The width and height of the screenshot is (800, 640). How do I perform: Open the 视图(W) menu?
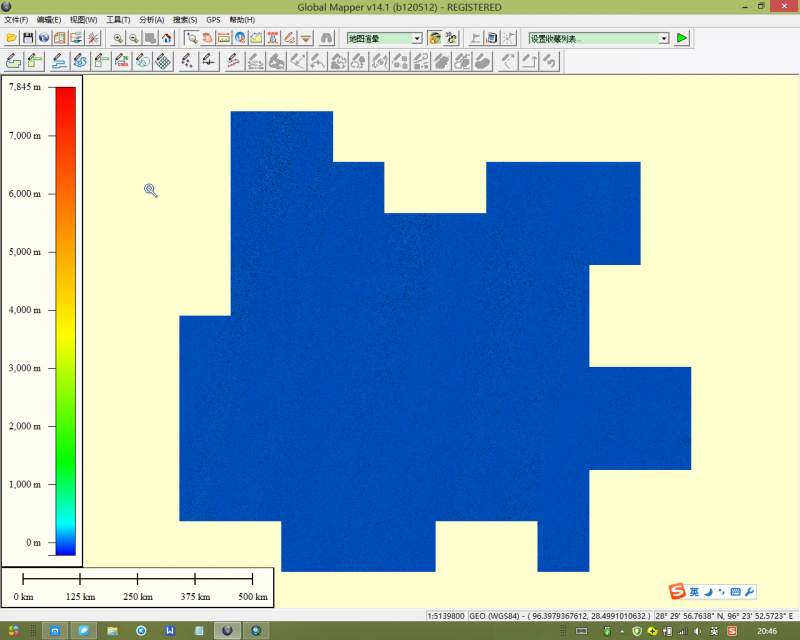pos(84,20)
